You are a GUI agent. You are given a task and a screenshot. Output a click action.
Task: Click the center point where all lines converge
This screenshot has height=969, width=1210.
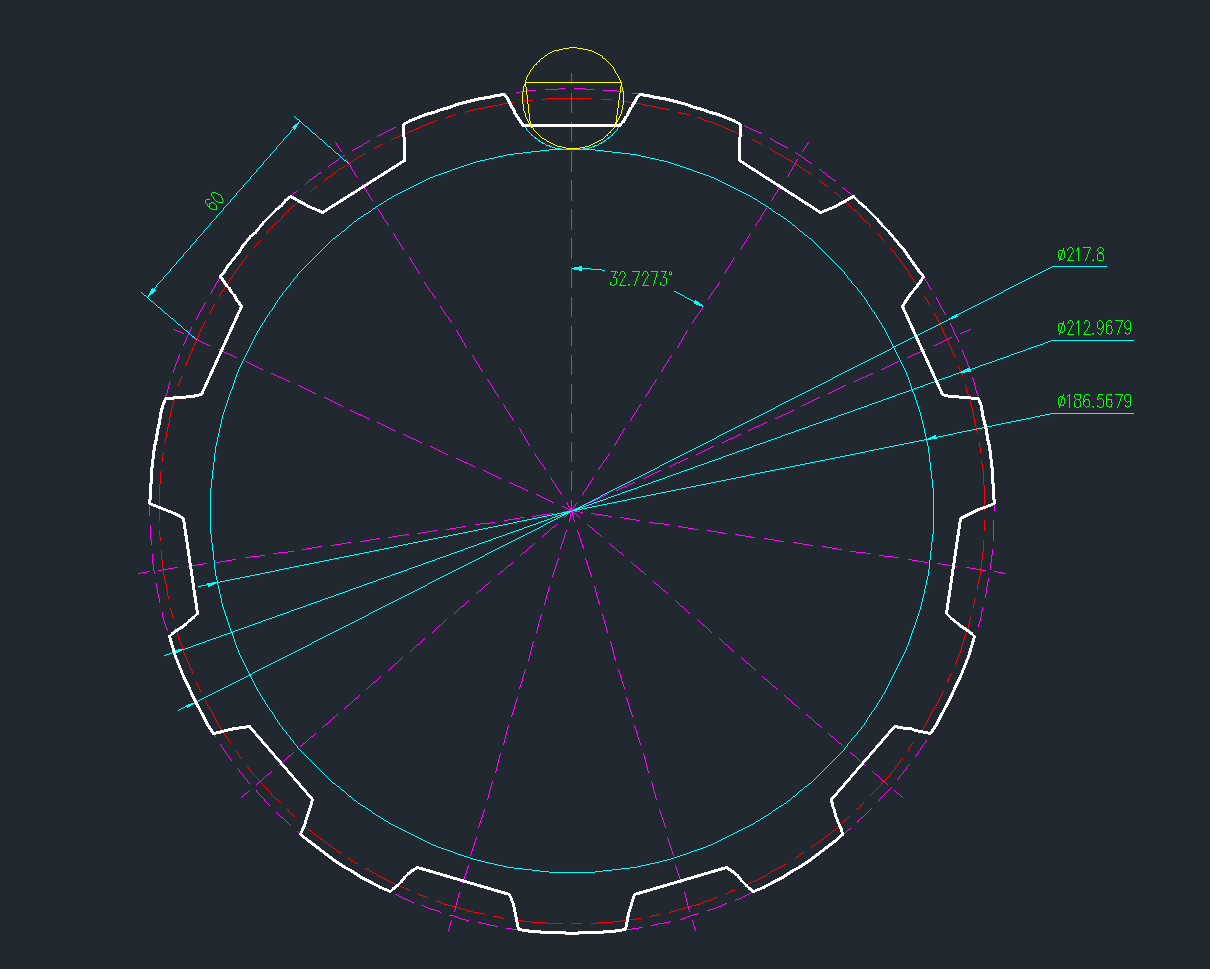pos(572,511)
